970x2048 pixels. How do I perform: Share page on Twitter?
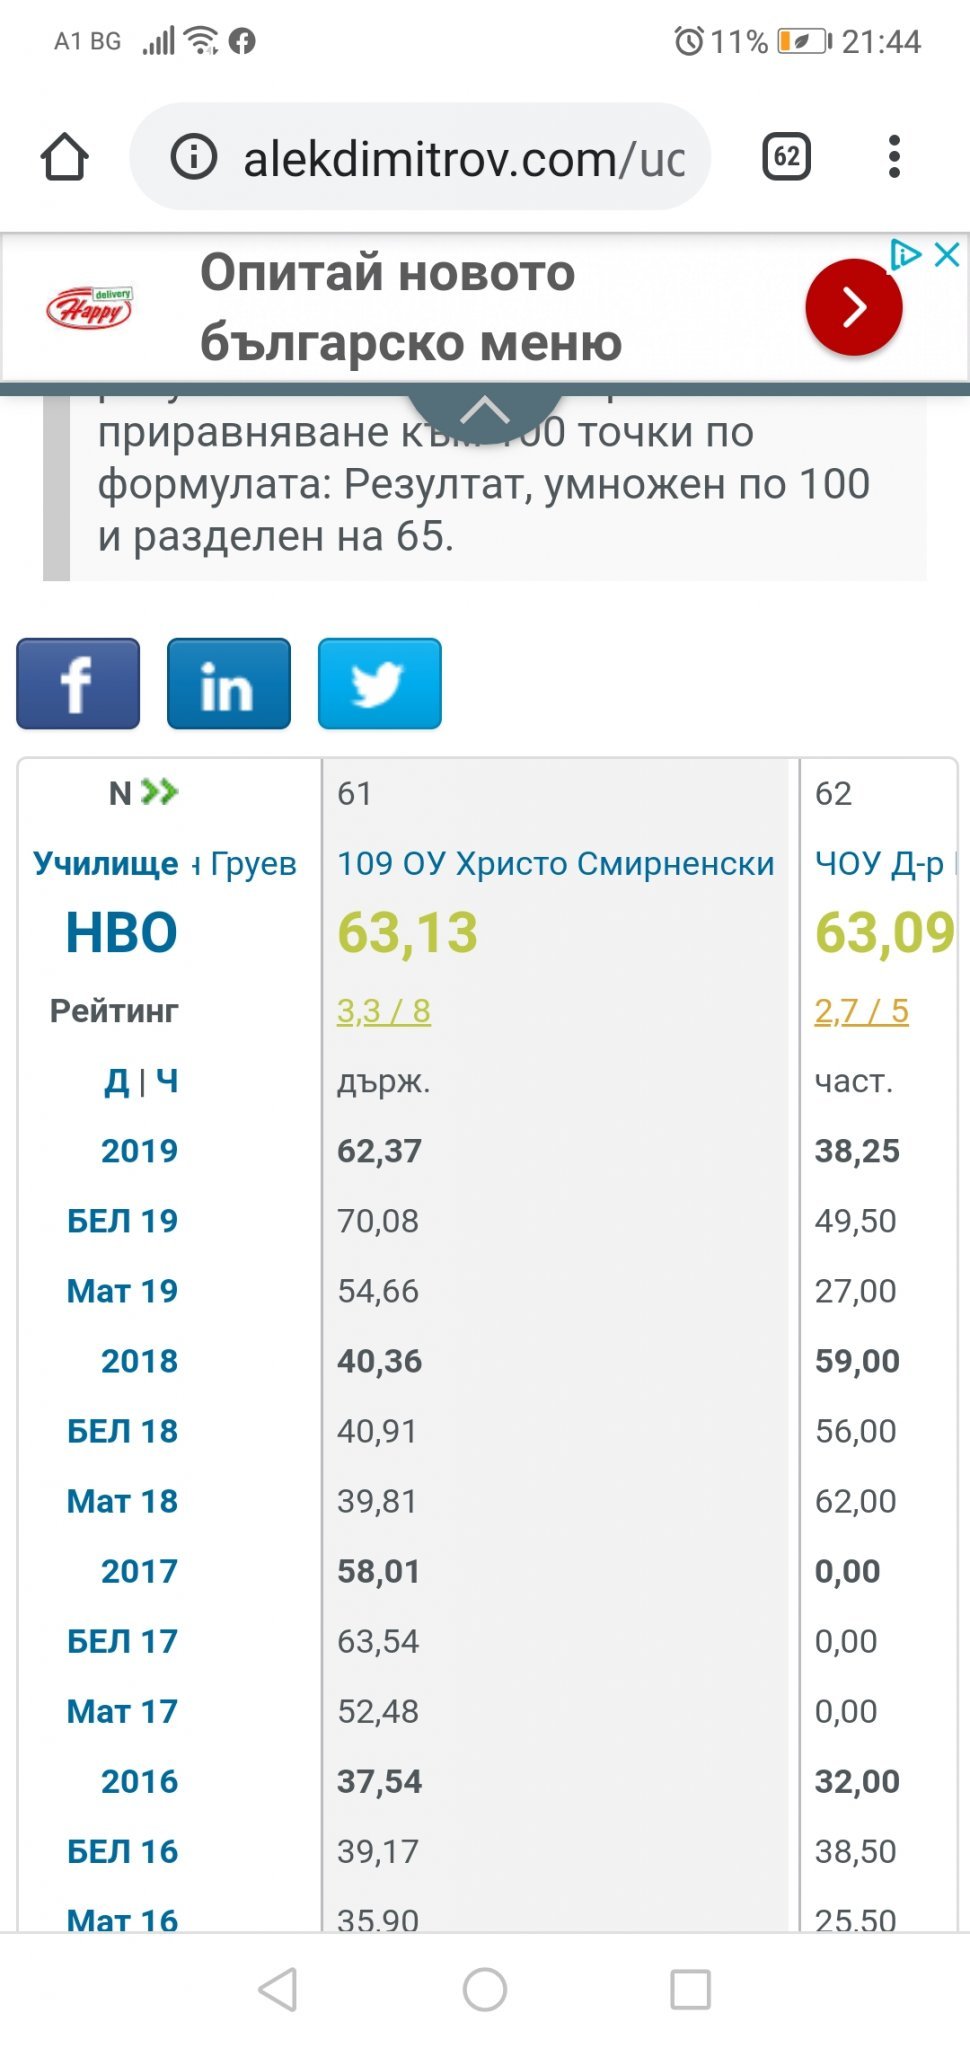tap(379, 684)
